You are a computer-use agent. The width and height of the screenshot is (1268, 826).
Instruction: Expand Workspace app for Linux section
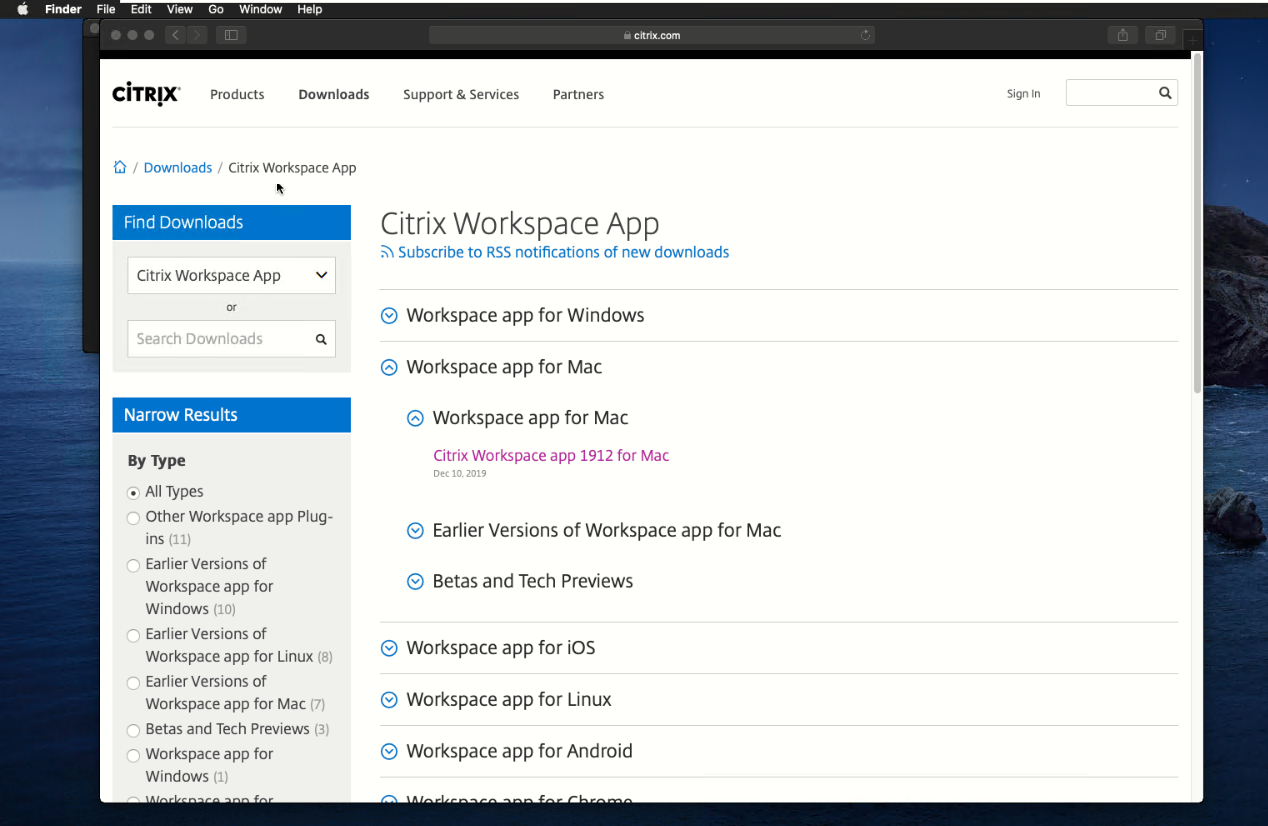point(389,700)
